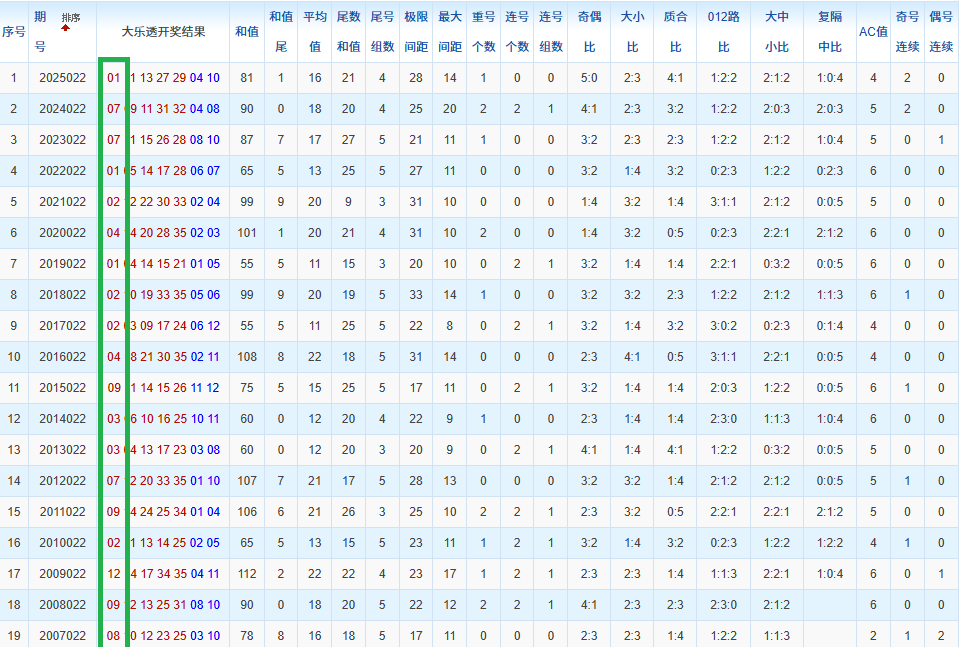Click the 尾号组数 column header
Viewport: 963px width, 647px height.
382,31
